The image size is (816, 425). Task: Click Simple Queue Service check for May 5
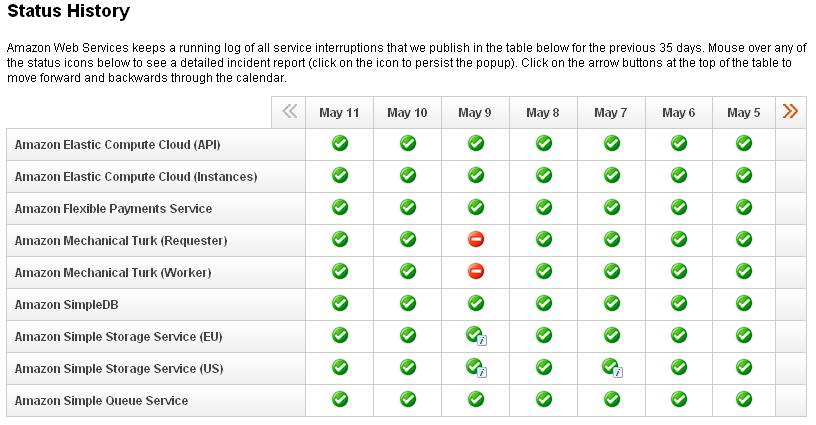744,400
